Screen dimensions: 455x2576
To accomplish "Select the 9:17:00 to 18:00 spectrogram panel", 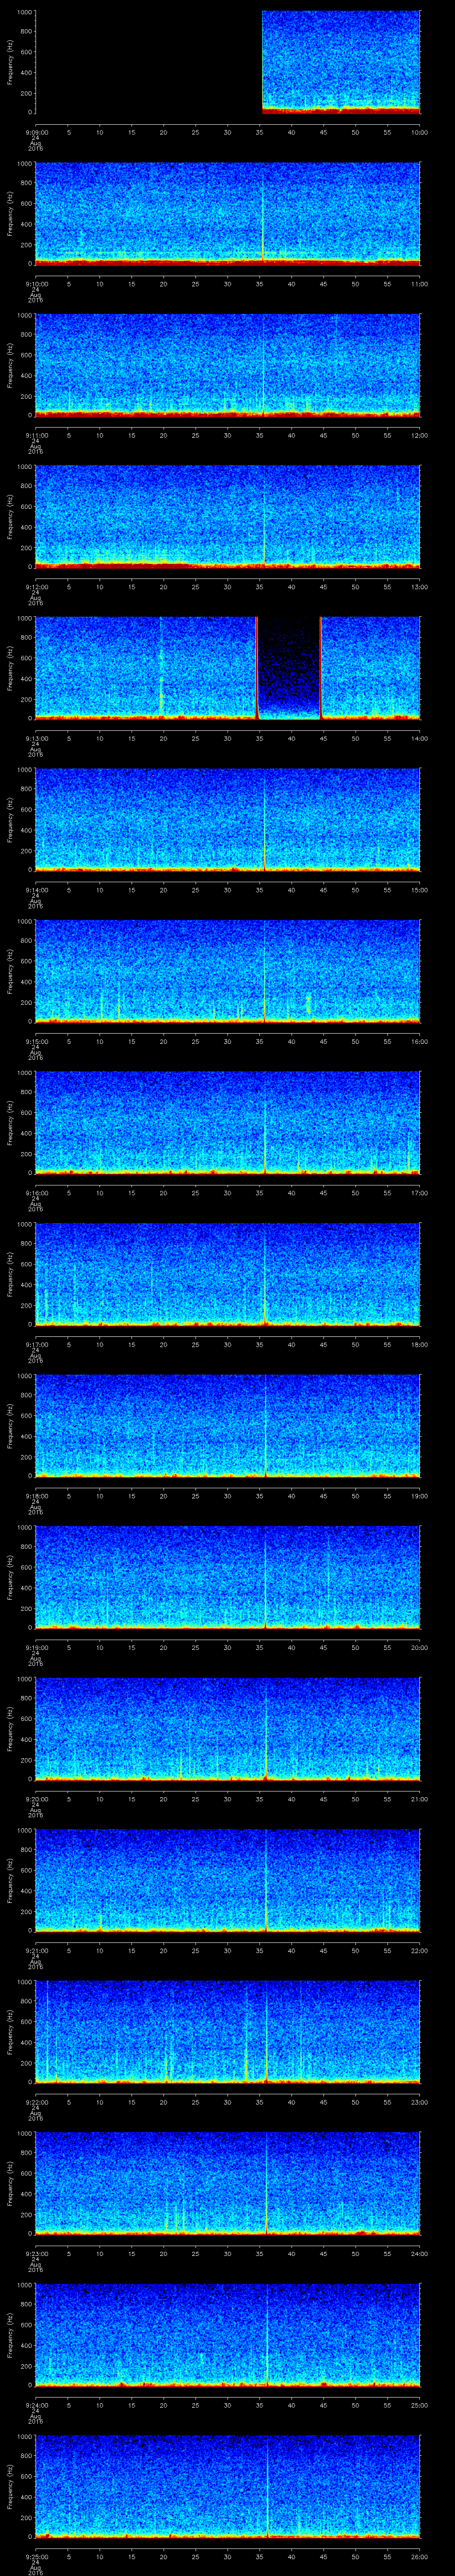I will pos(228,1273).
